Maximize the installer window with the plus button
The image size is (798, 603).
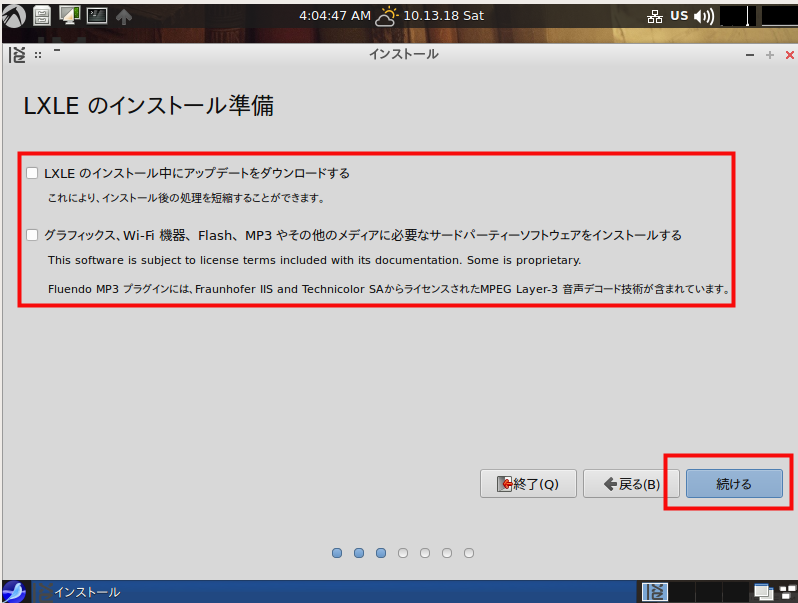[x=770, y=55]
